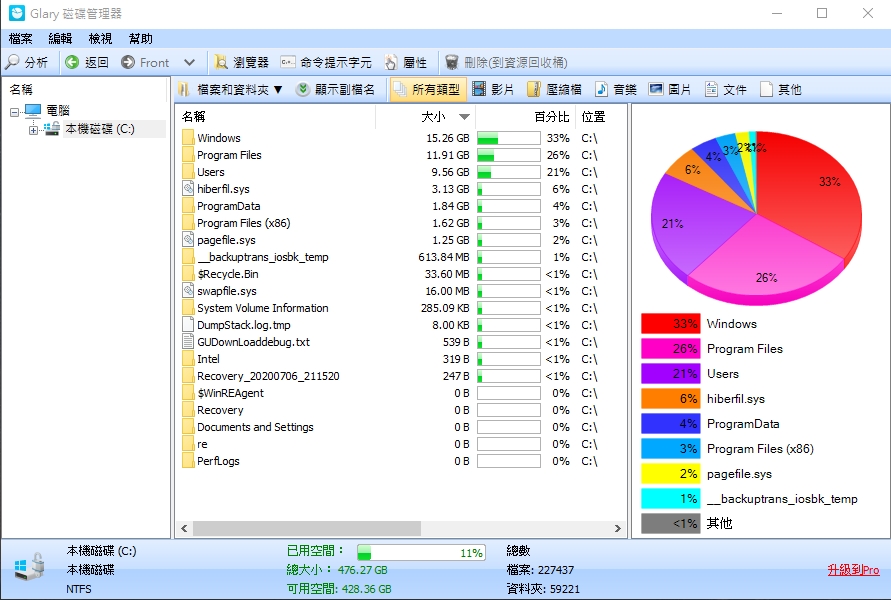Viewport: 891px width, 600px height.
Task: Click the hiberfil.sys file icon
Action: [x=188, y=189]
